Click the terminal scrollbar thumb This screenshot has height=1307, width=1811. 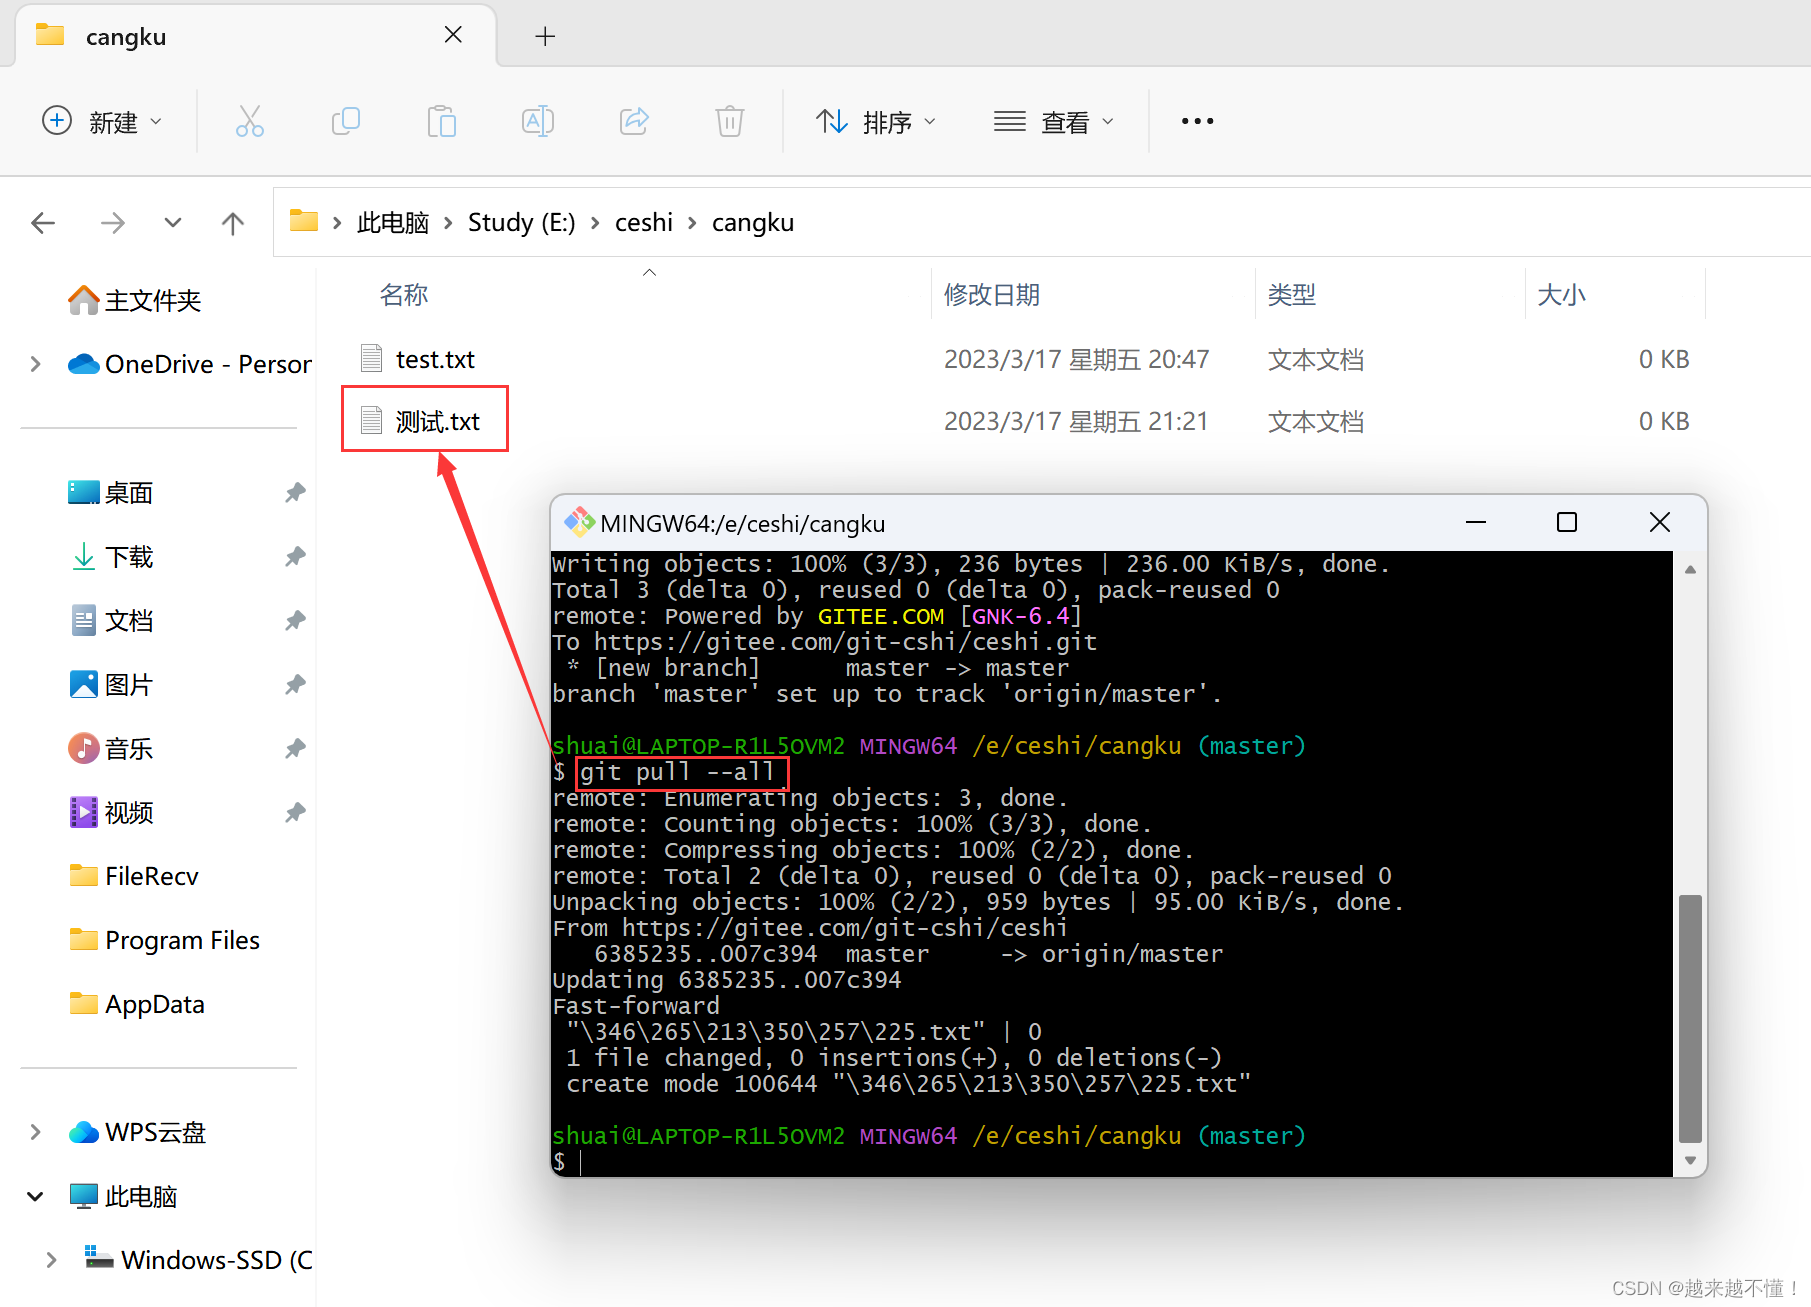point(1690,1018)
